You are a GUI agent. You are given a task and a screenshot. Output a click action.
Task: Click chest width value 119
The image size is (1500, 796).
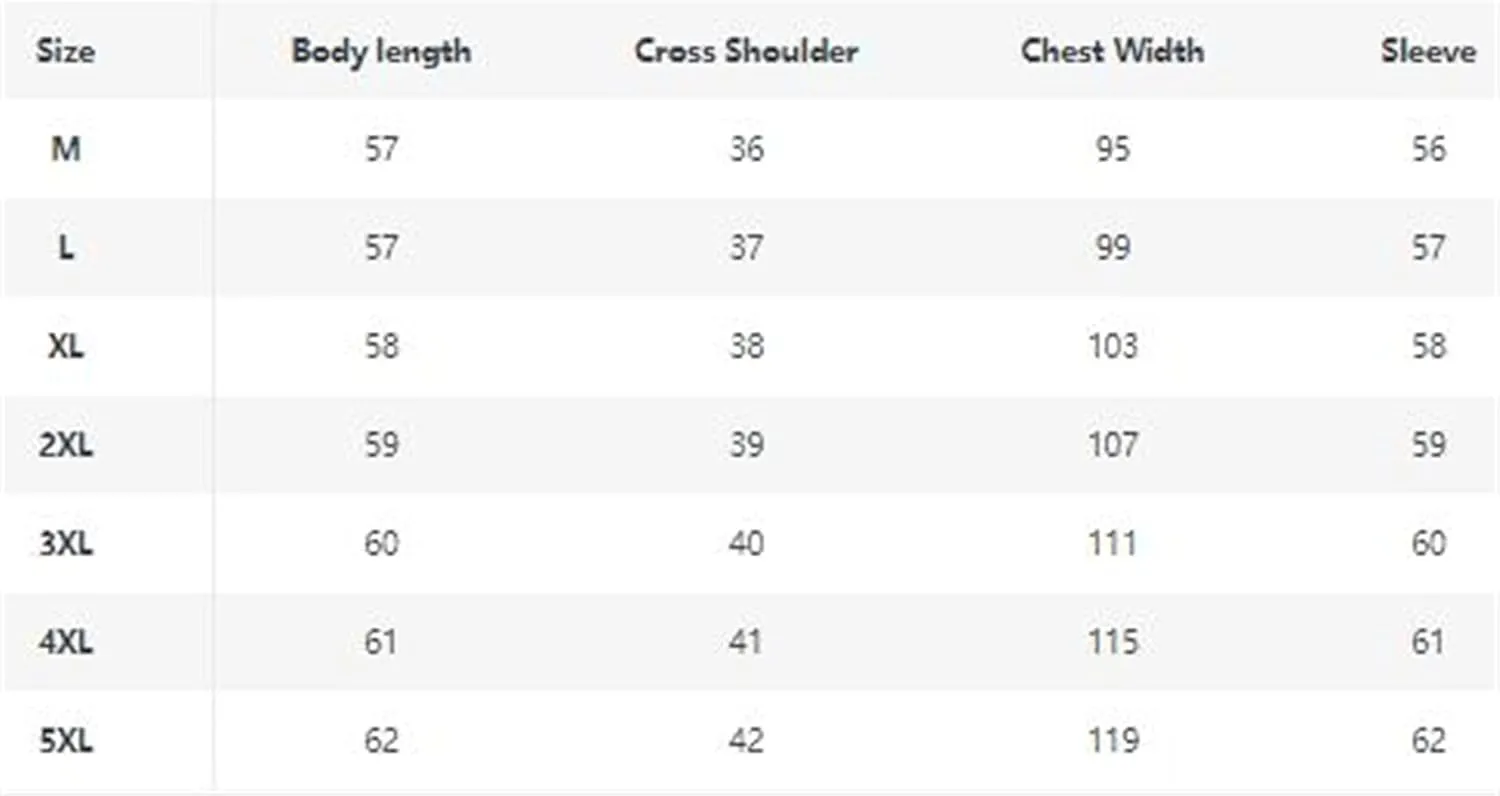tap(1112, 740)
